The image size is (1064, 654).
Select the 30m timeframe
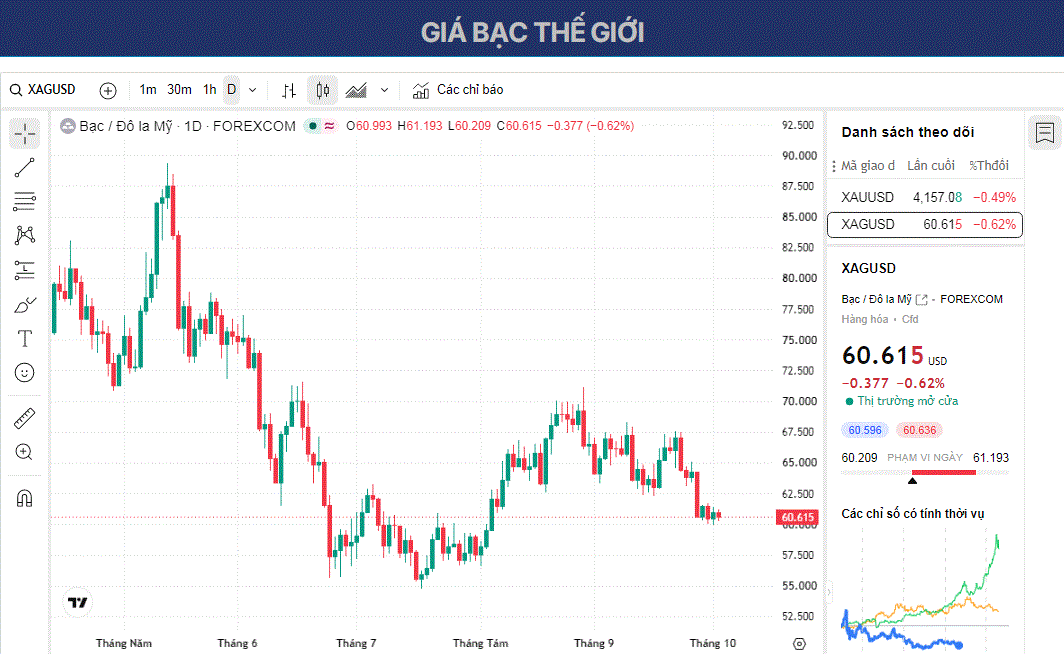(179, 90)
